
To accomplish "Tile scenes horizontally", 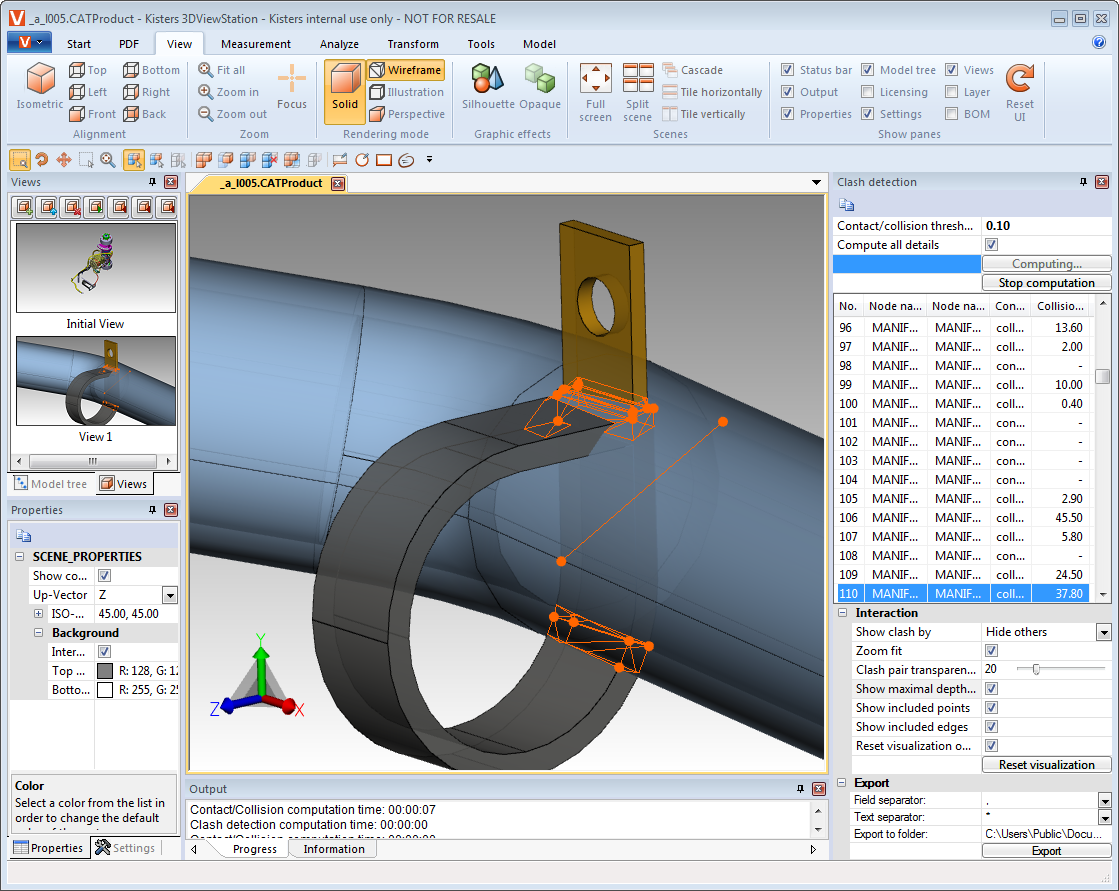I will pyautogui.click(x=712, y=92).
